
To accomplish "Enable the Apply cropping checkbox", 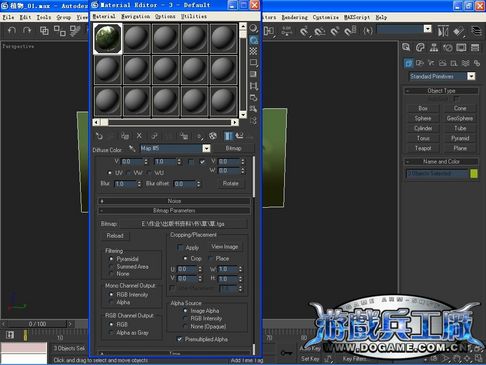I will click(x=180, y=248).
